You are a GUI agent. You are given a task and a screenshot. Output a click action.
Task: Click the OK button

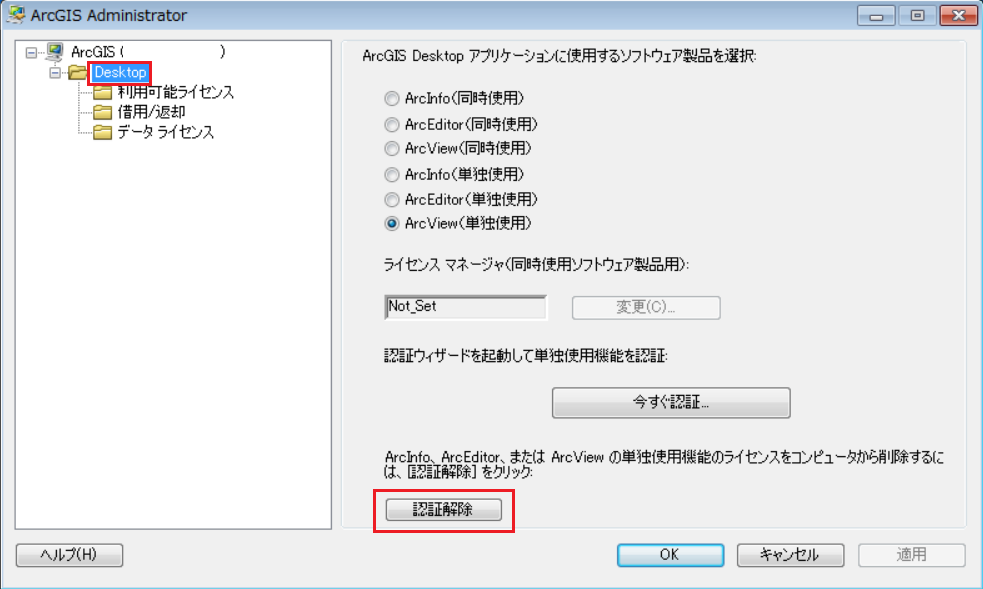click(670, 555)
